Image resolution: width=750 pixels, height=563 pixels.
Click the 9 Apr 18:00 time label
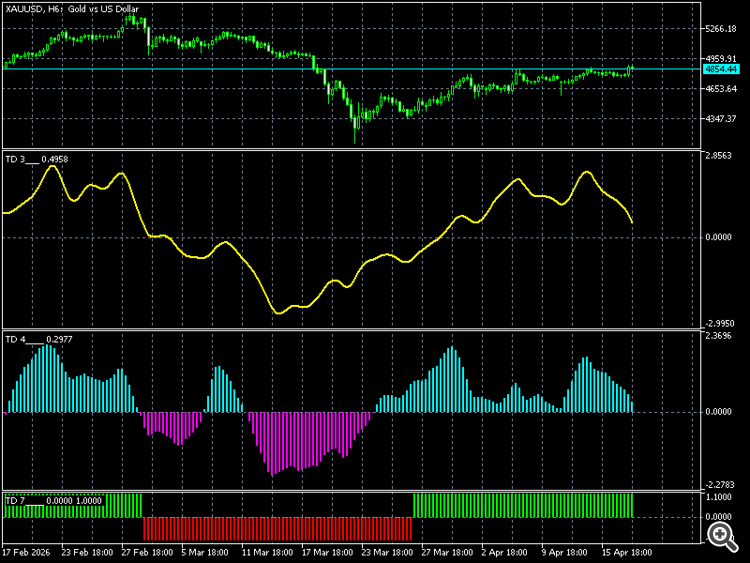(x=564, y=552)
